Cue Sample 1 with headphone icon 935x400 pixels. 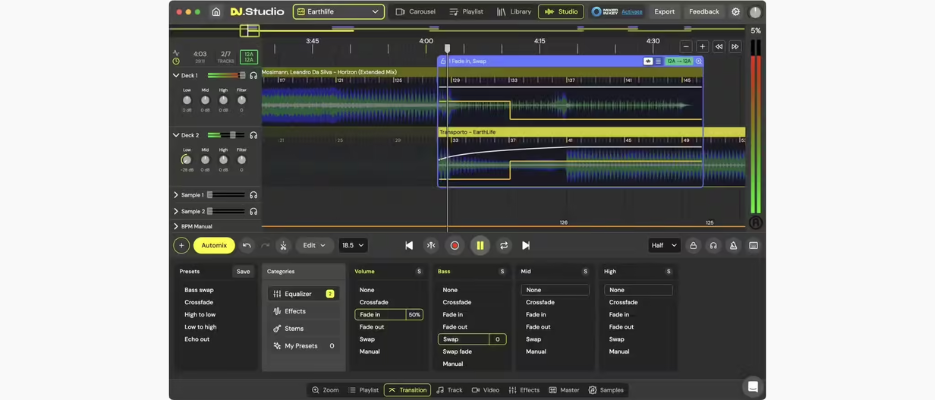[x=253, y=195]
